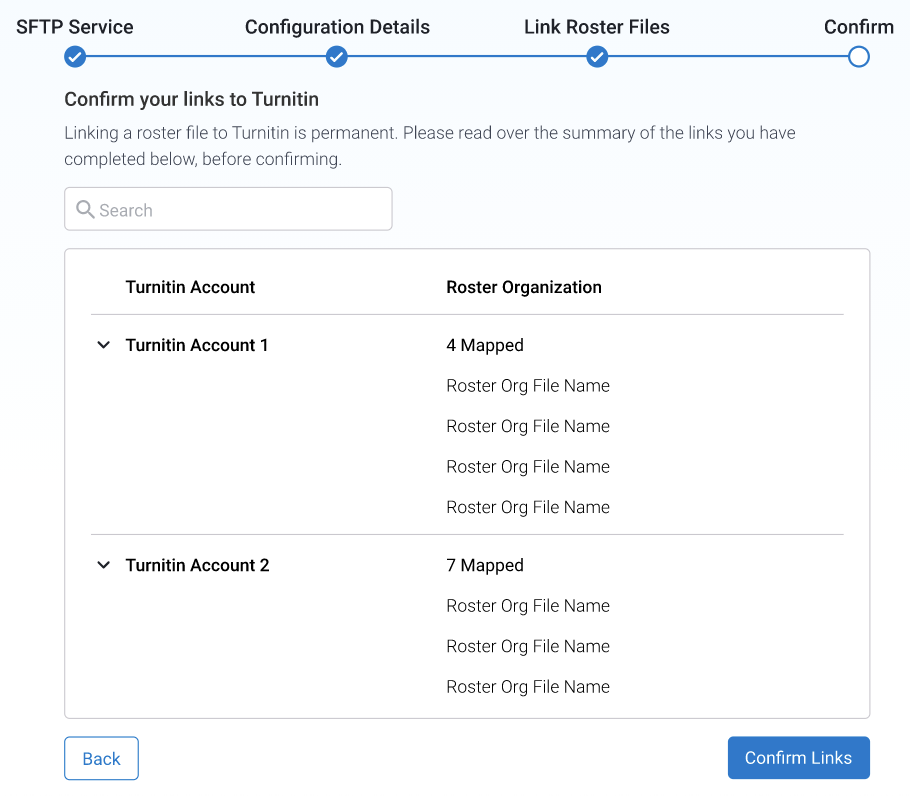Viewport: 910px width, 810px height.
Task: Select the Turnitin Account 1 name
Action: click(197, 345)
